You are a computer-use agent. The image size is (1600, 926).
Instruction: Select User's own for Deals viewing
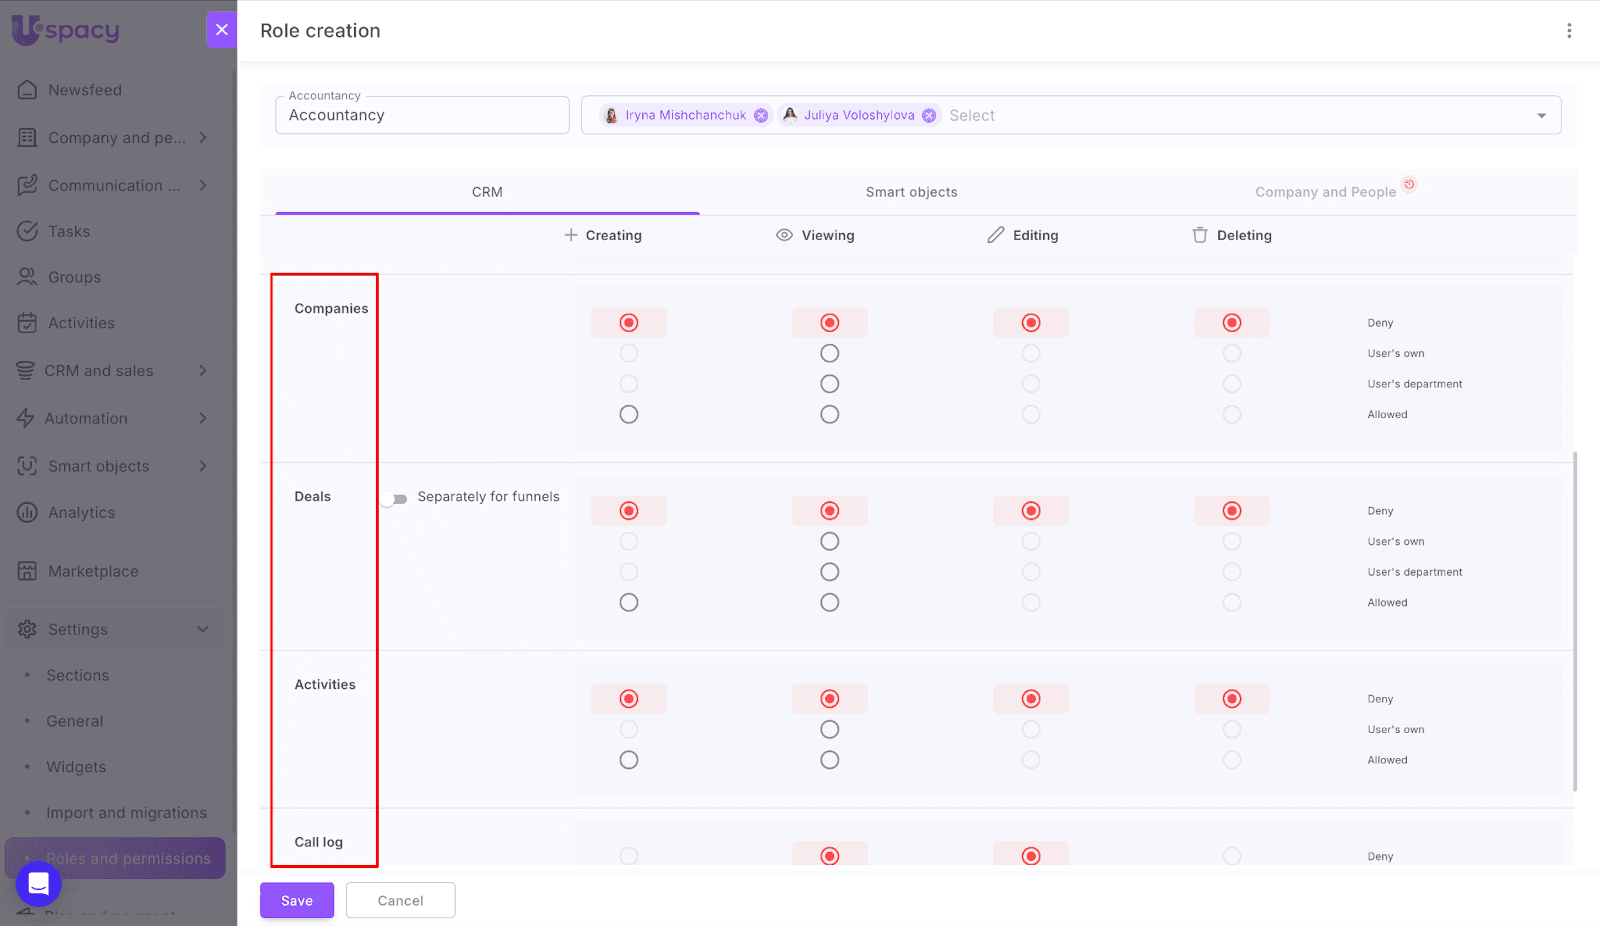click(829, 541)
